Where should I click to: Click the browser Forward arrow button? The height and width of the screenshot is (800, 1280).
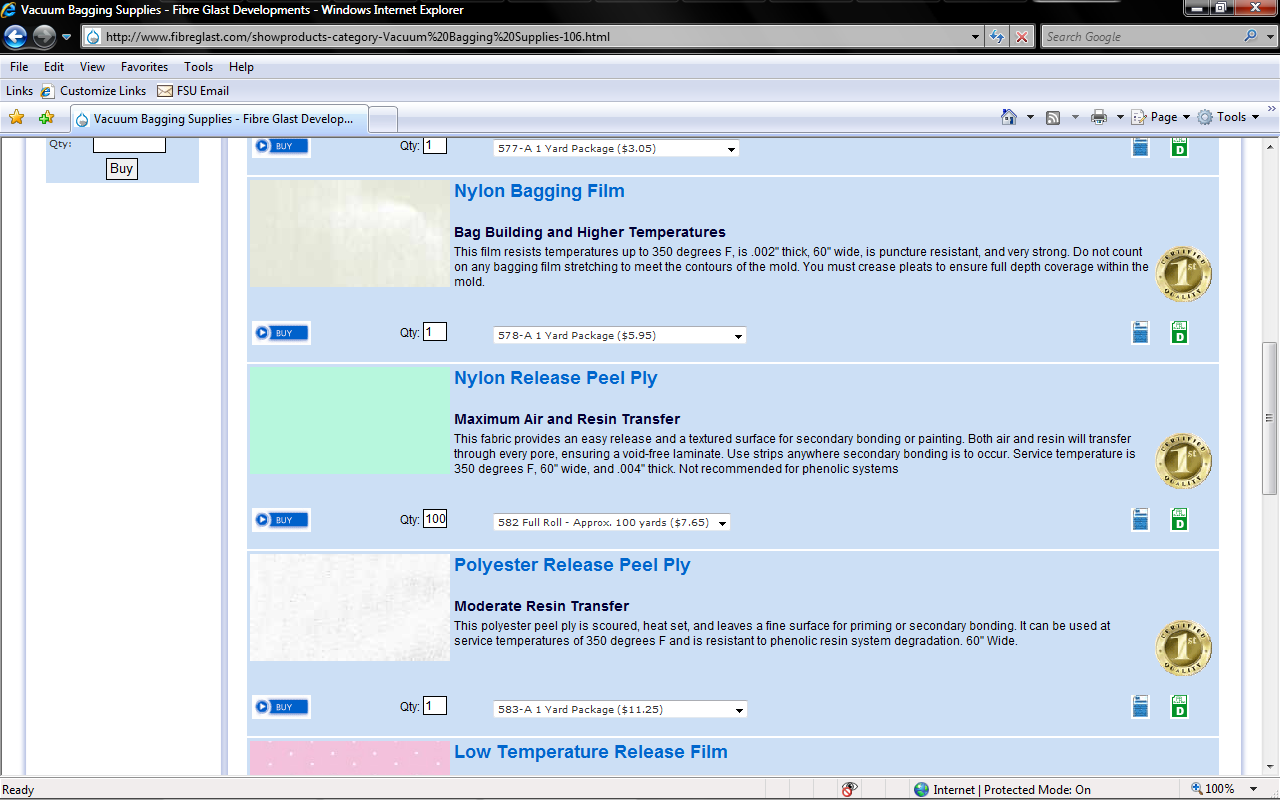44,37
